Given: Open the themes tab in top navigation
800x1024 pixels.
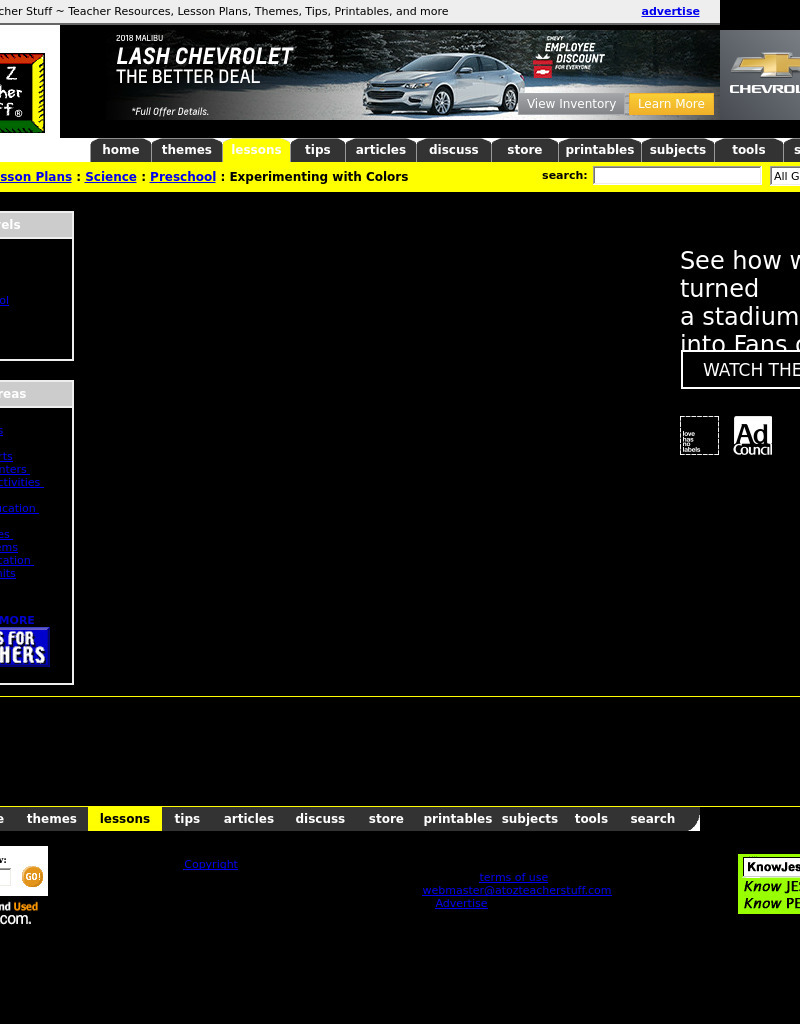Looking at the screenshot, I should coord(186,150).
